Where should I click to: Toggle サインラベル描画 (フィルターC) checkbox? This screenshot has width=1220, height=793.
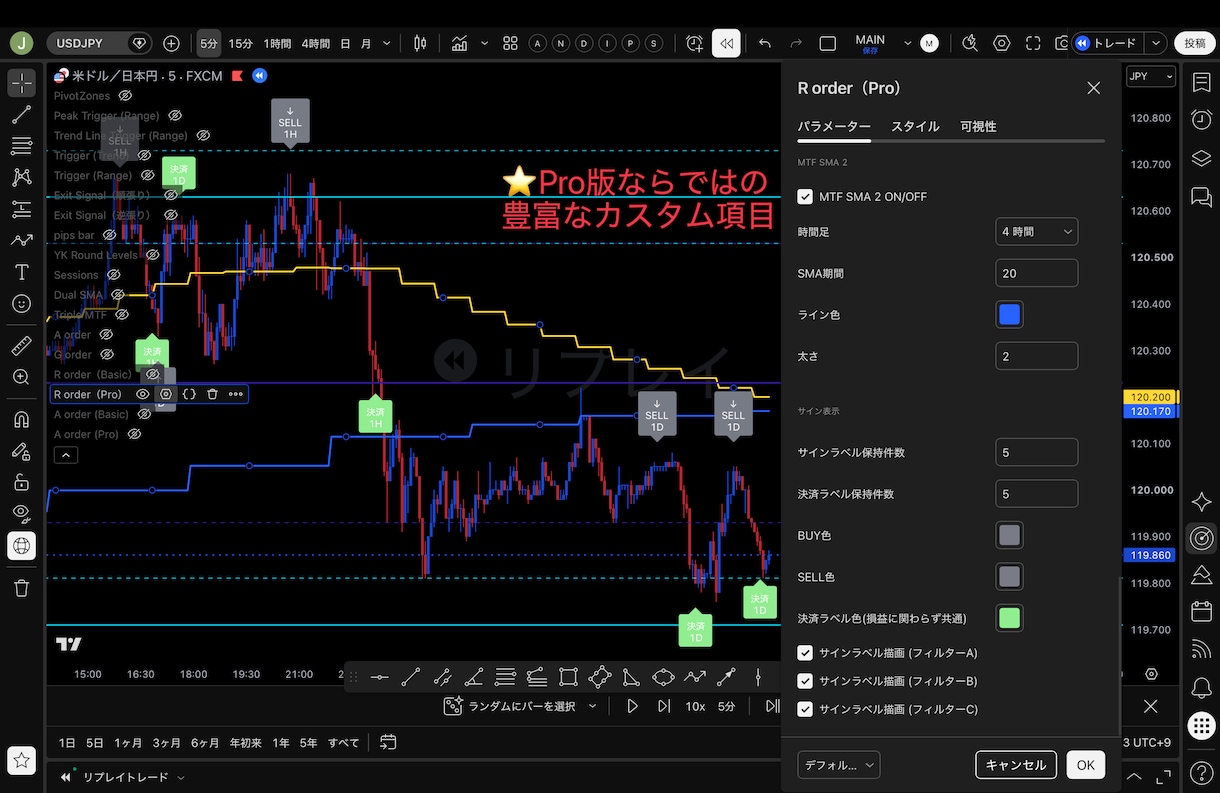tap(805, 709)
